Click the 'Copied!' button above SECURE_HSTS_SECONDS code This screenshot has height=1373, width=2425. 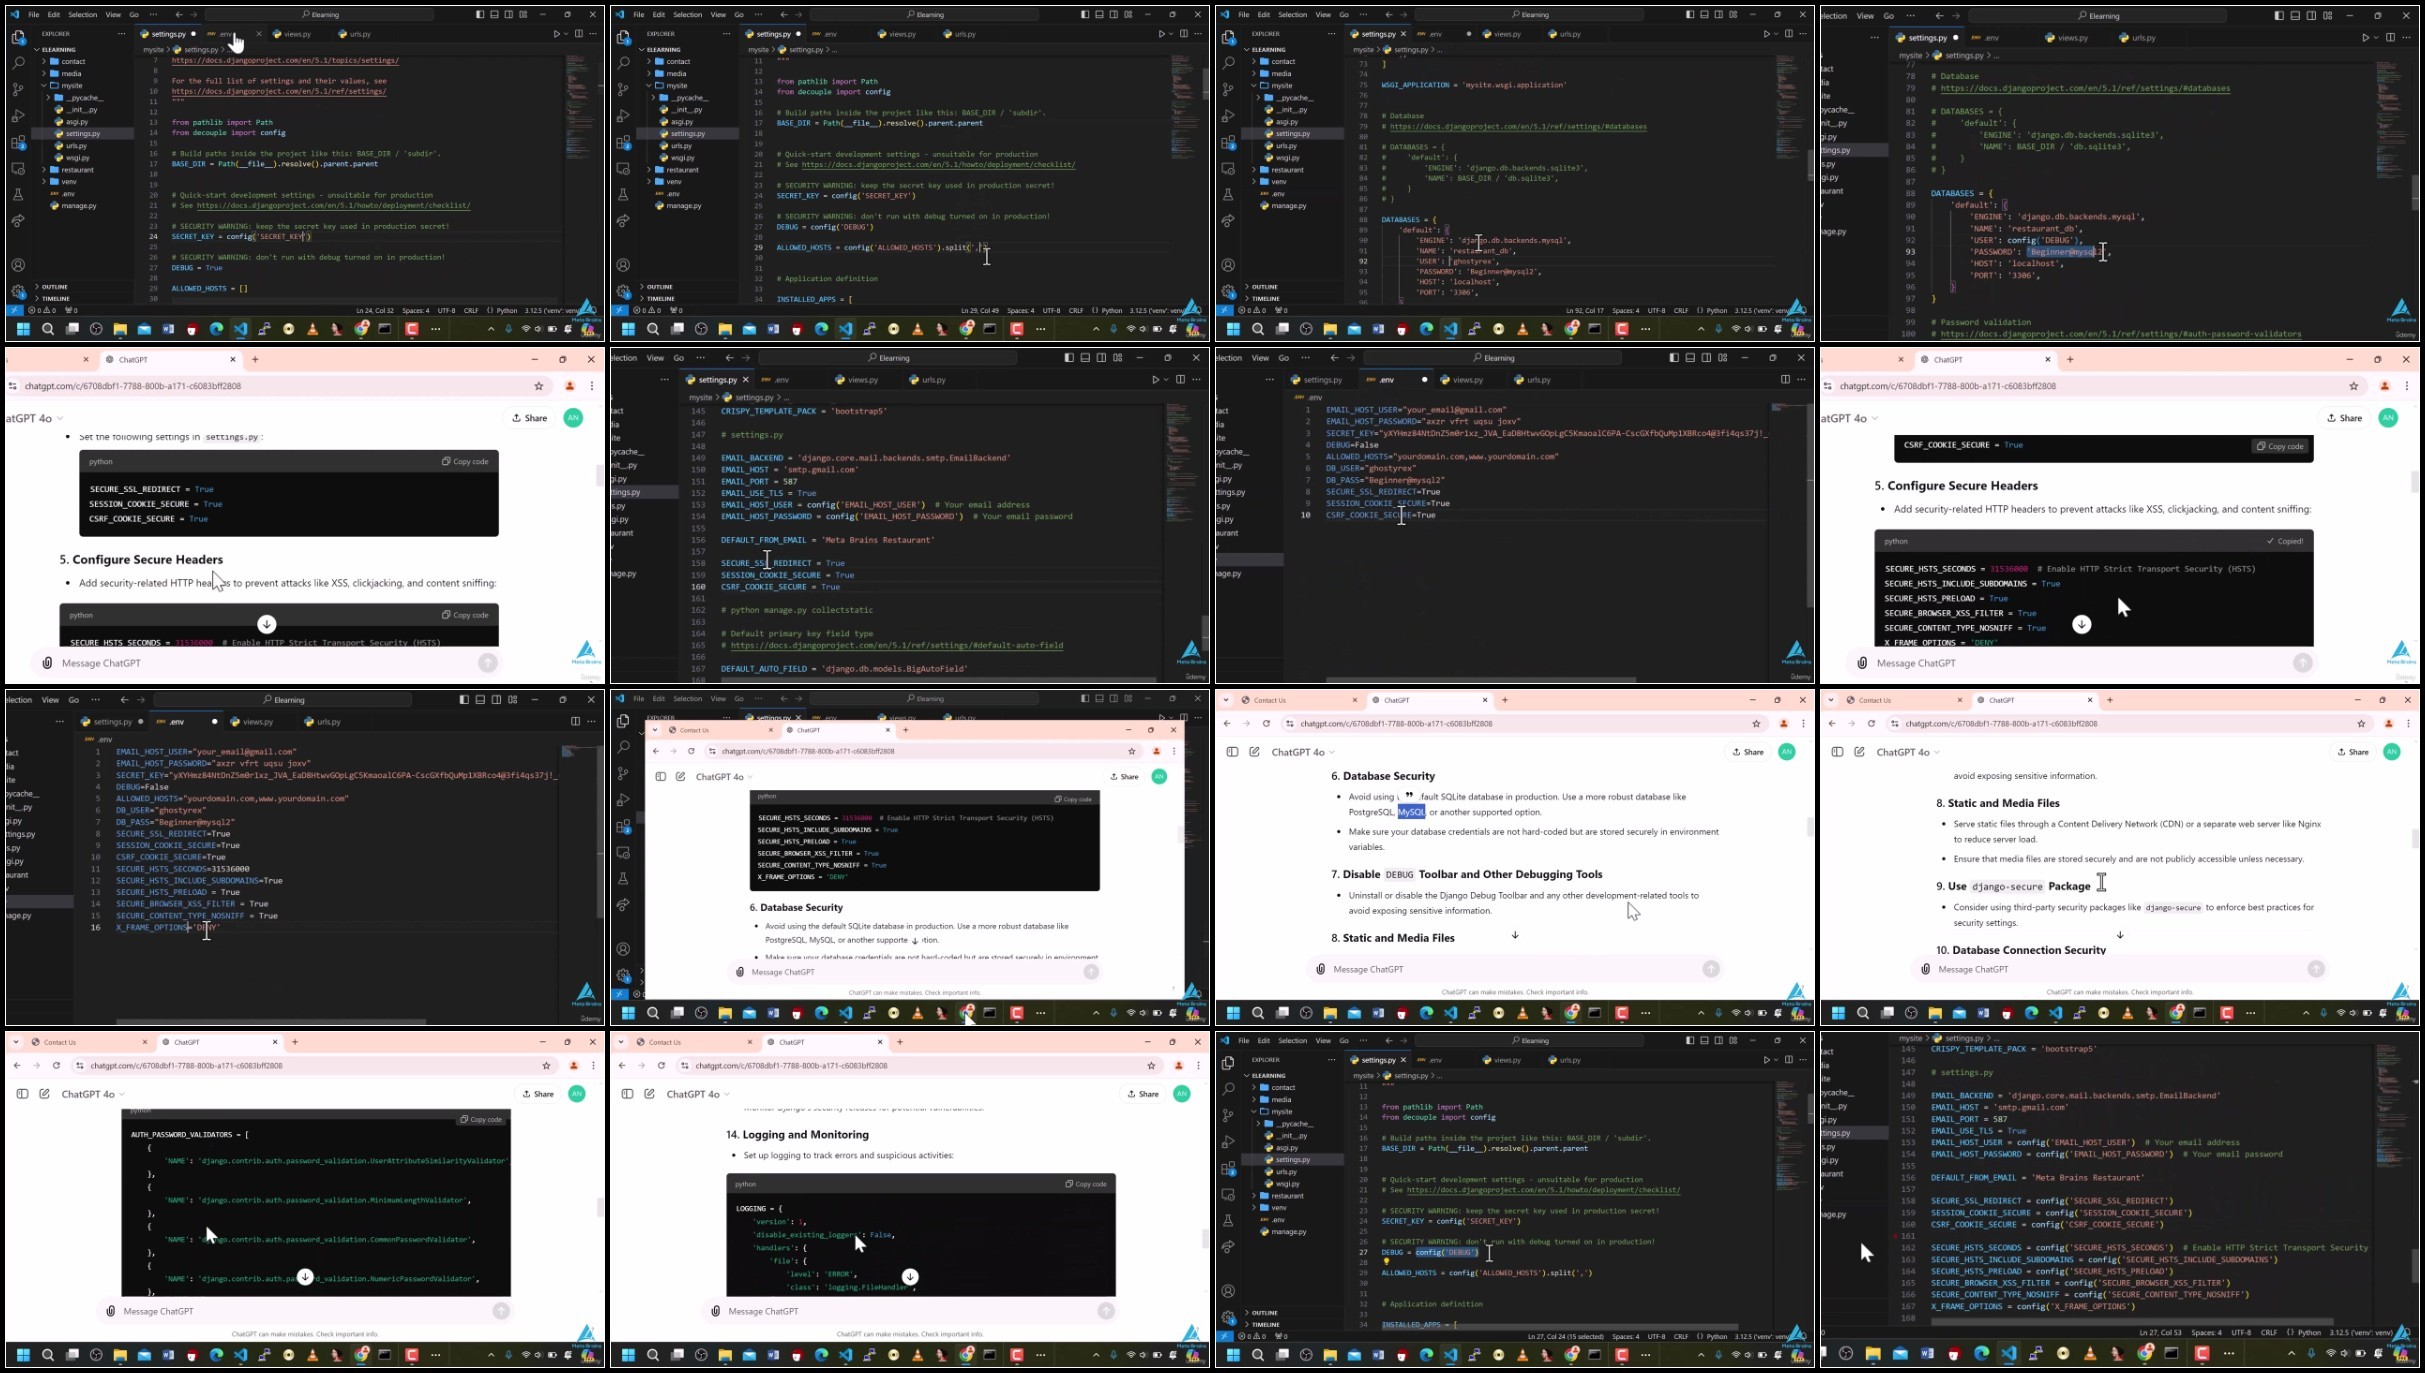point(2284,541)
